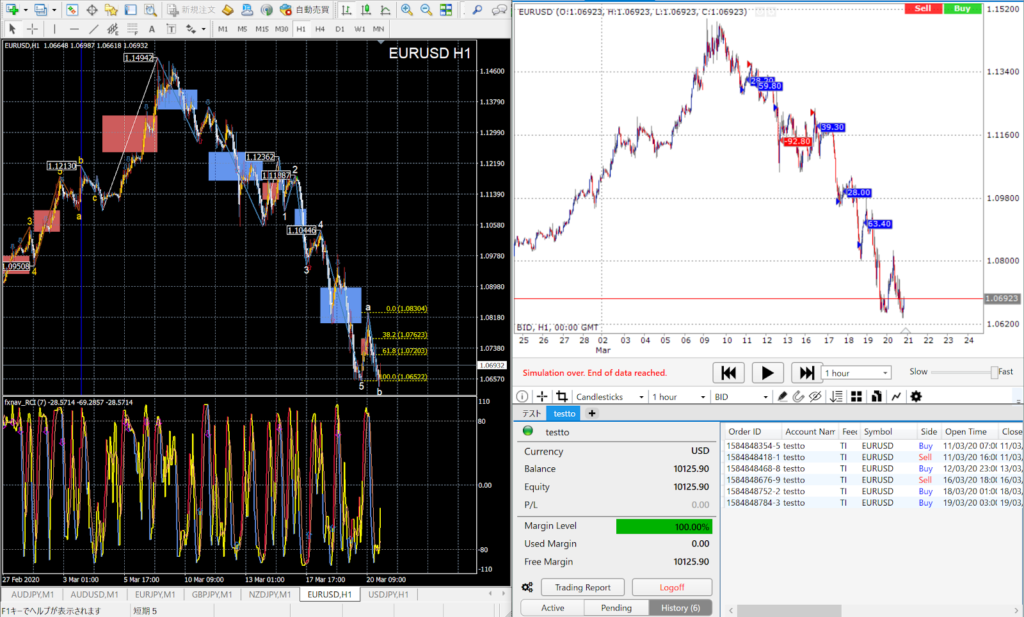The width and height of the screenshot is (1024, 617).
Task: Click the green Buy button
Action: [x=962, y=8]
